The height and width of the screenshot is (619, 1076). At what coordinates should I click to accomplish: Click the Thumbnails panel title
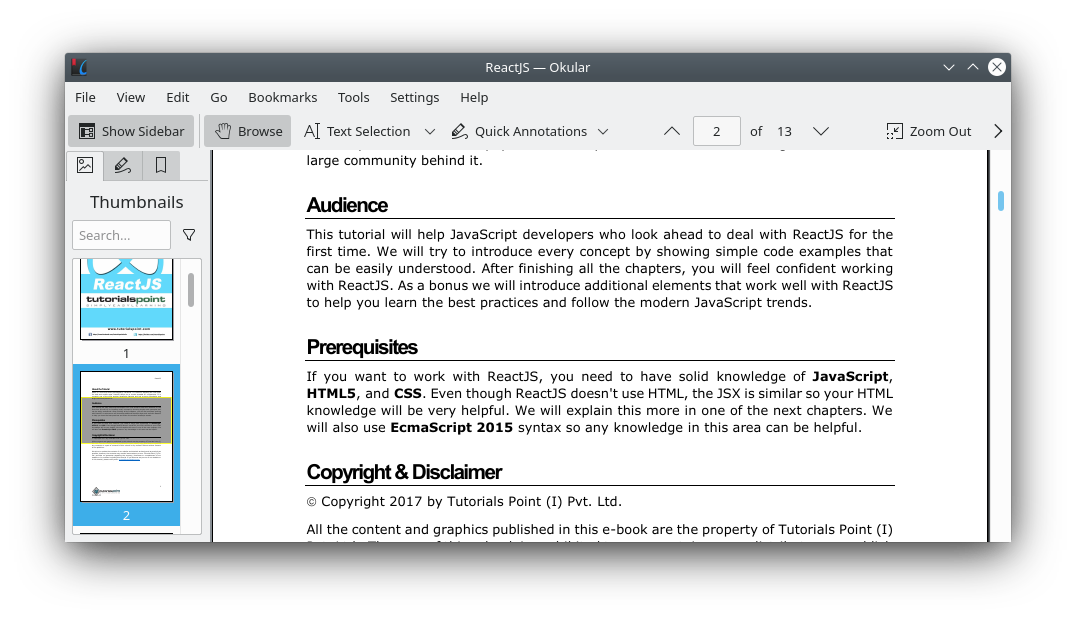click(x=137, y=202)
